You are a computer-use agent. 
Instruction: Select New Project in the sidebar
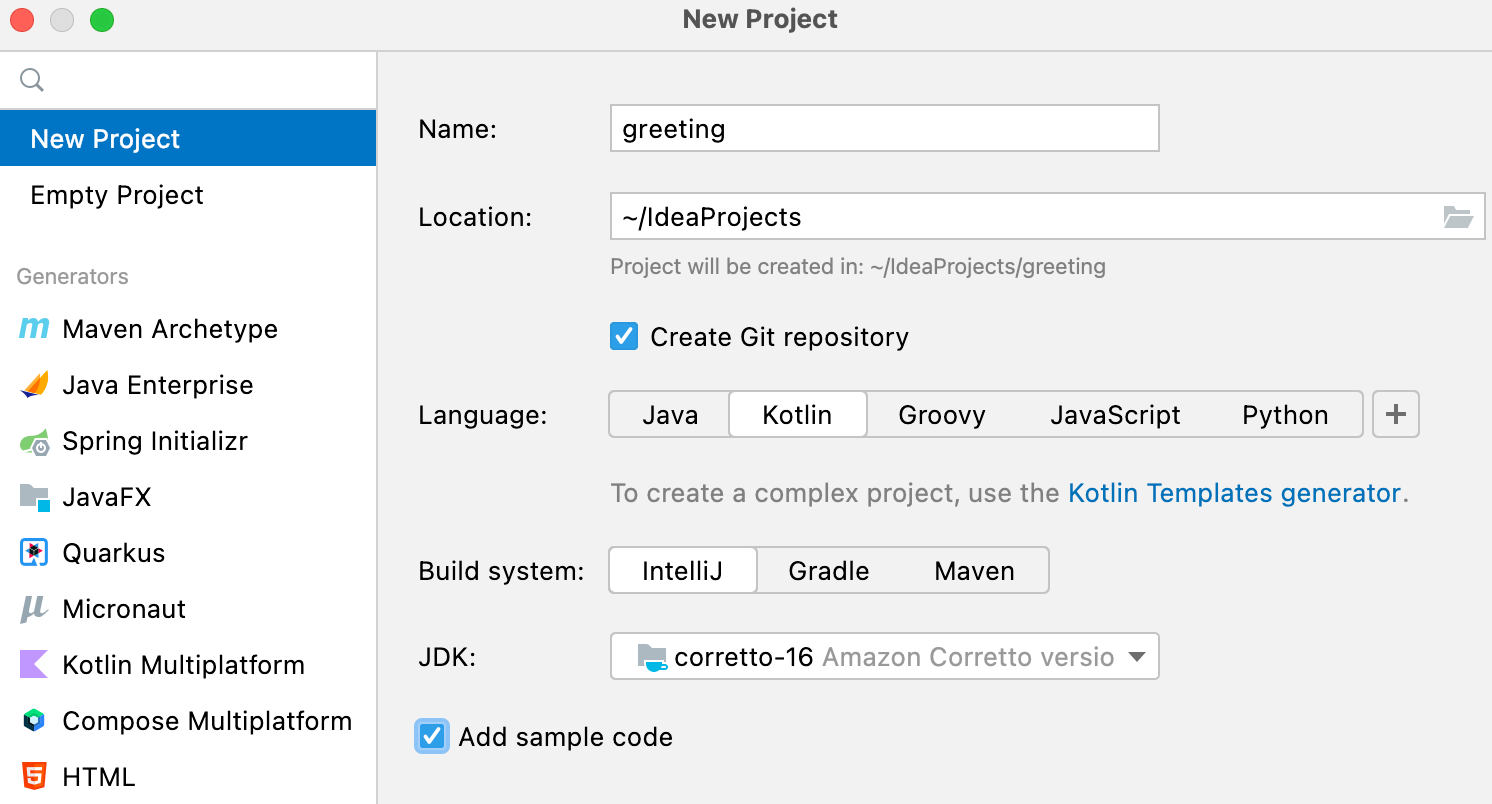[x=188, y=138]
